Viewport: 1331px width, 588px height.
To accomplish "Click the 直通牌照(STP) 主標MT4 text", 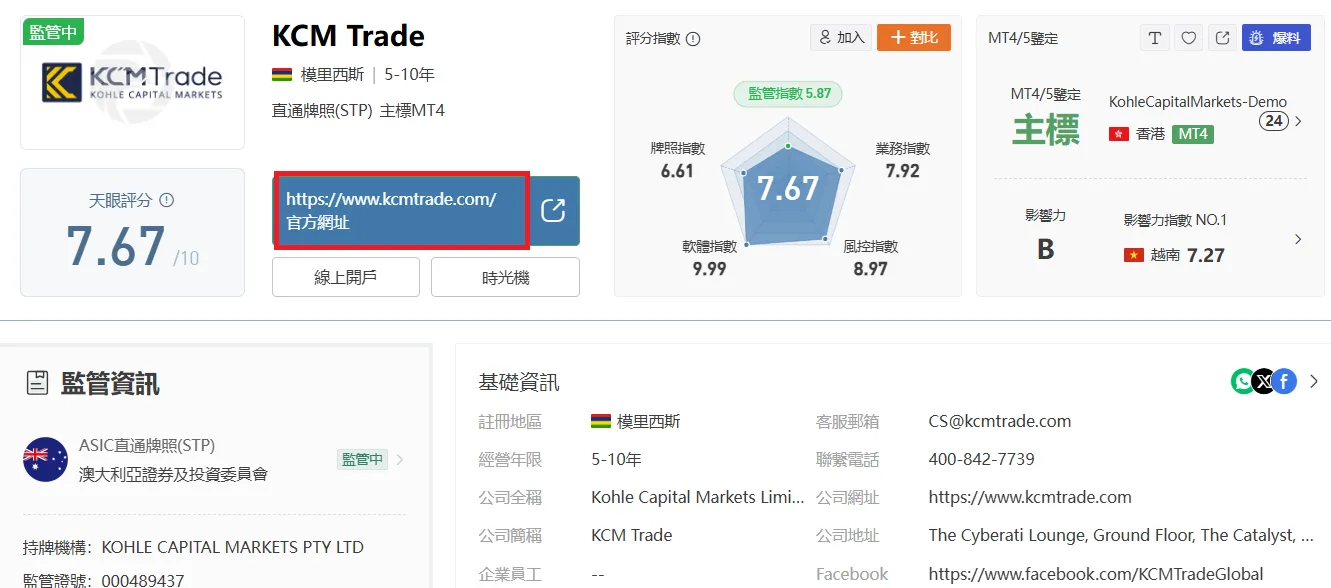I will 358,110.
